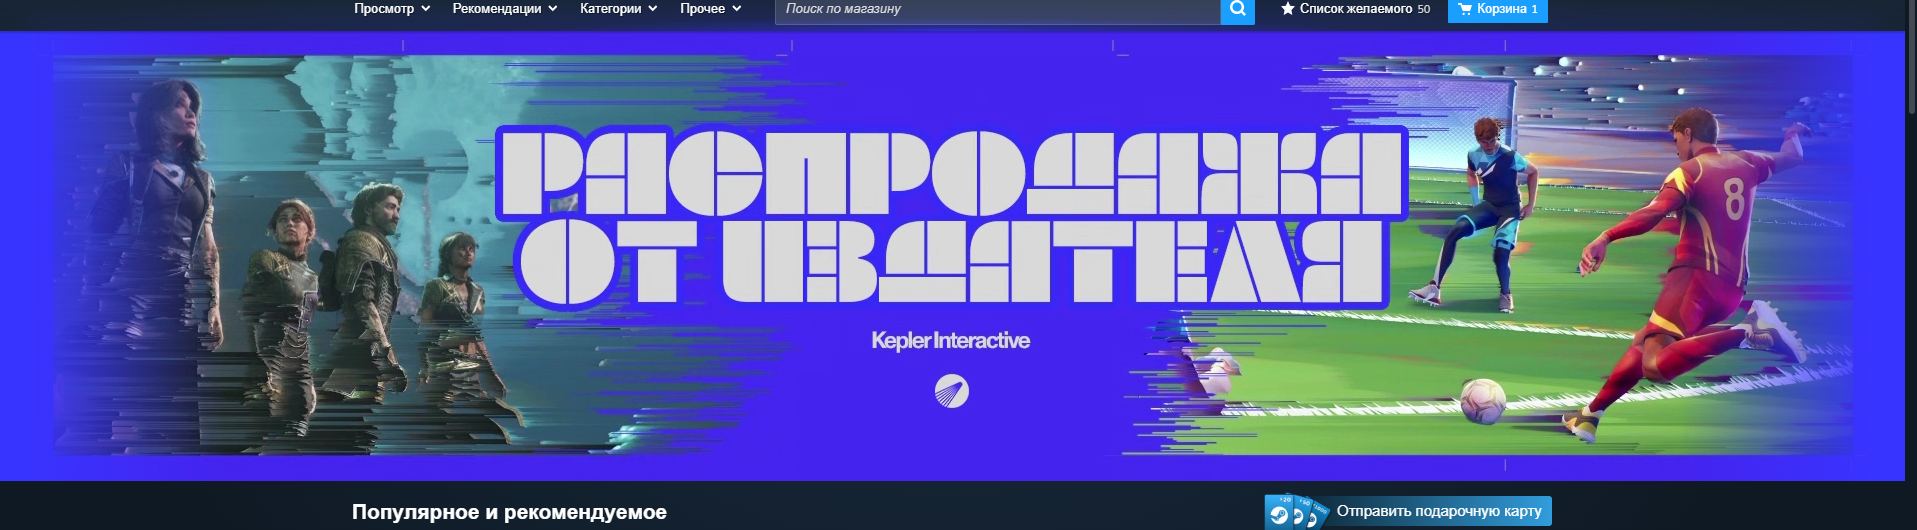Expand the Прочее menu
The width and height of the screenshot is (1917, 530).
pyautogui.click(x=711, y=8)
